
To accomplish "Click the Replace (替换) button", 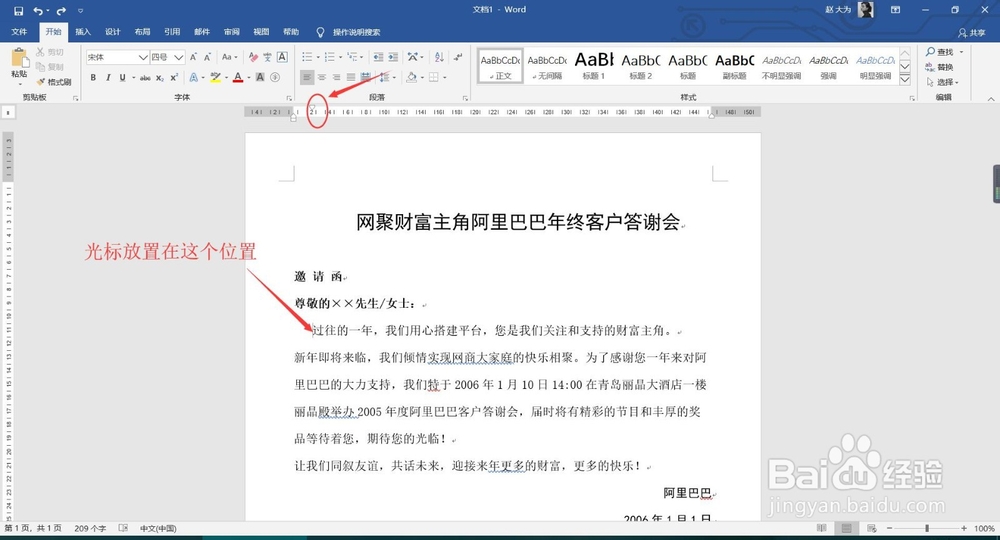I will coord(940,67).
